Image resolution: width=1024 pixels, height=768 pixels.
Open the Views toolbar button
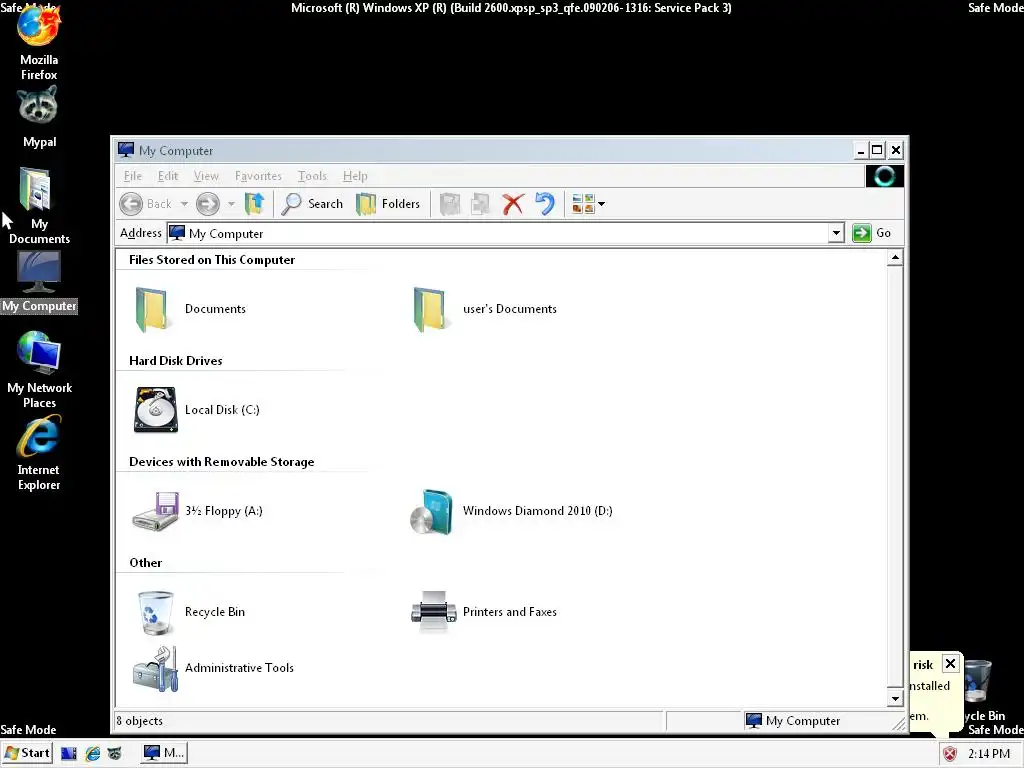(x=588, y=204)
